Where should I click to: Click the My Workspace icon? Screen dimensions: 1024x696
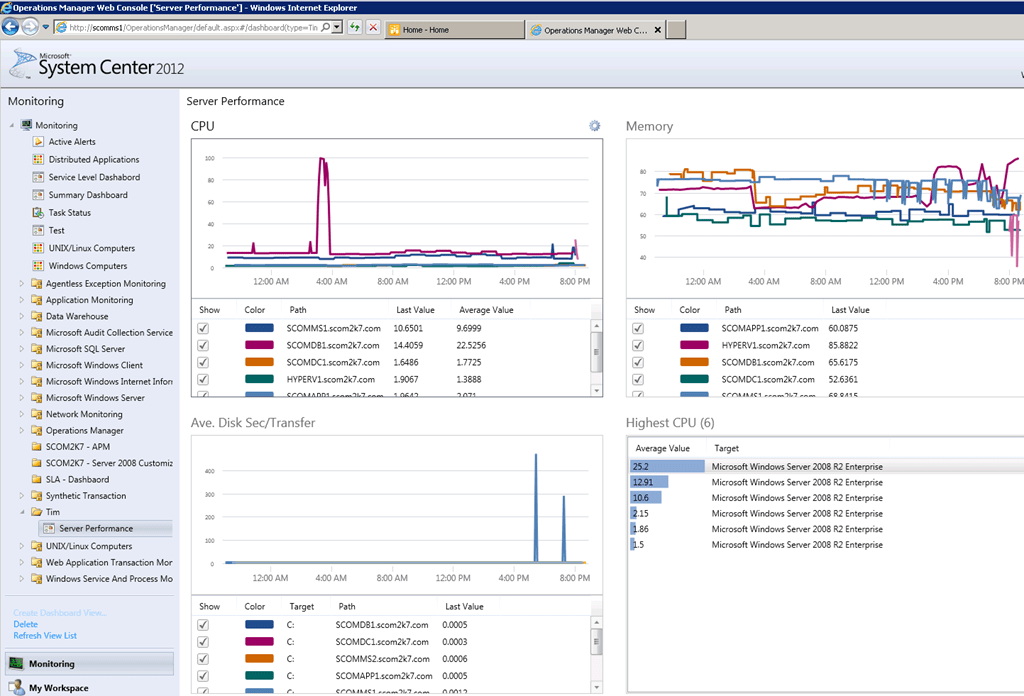coord(16,688)
